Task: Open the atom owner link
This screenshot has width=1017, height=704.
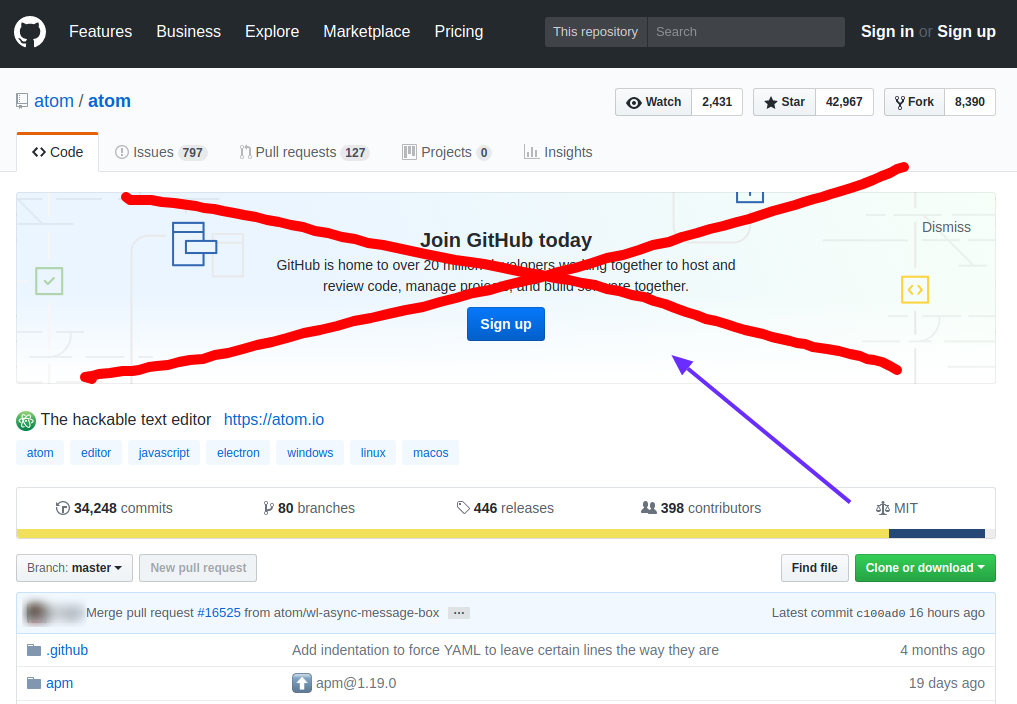Action: pos(54,101)
